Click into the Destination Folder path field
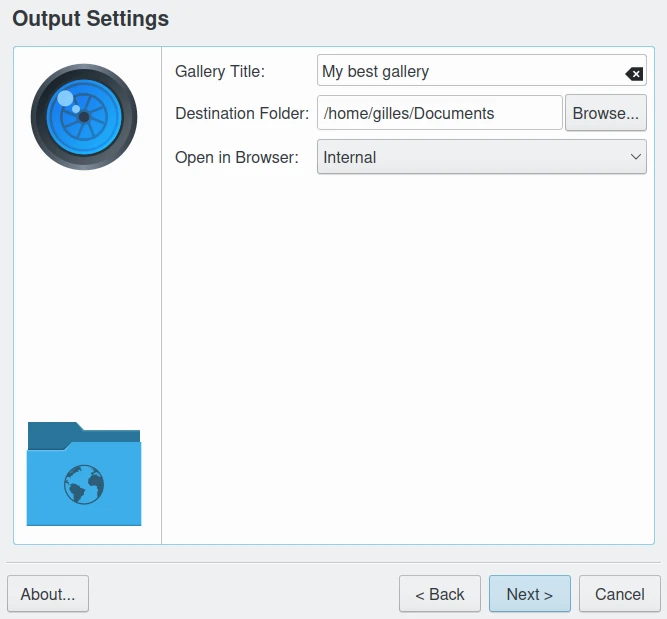Viewport: 667px width, 619px height. (439, 113)
